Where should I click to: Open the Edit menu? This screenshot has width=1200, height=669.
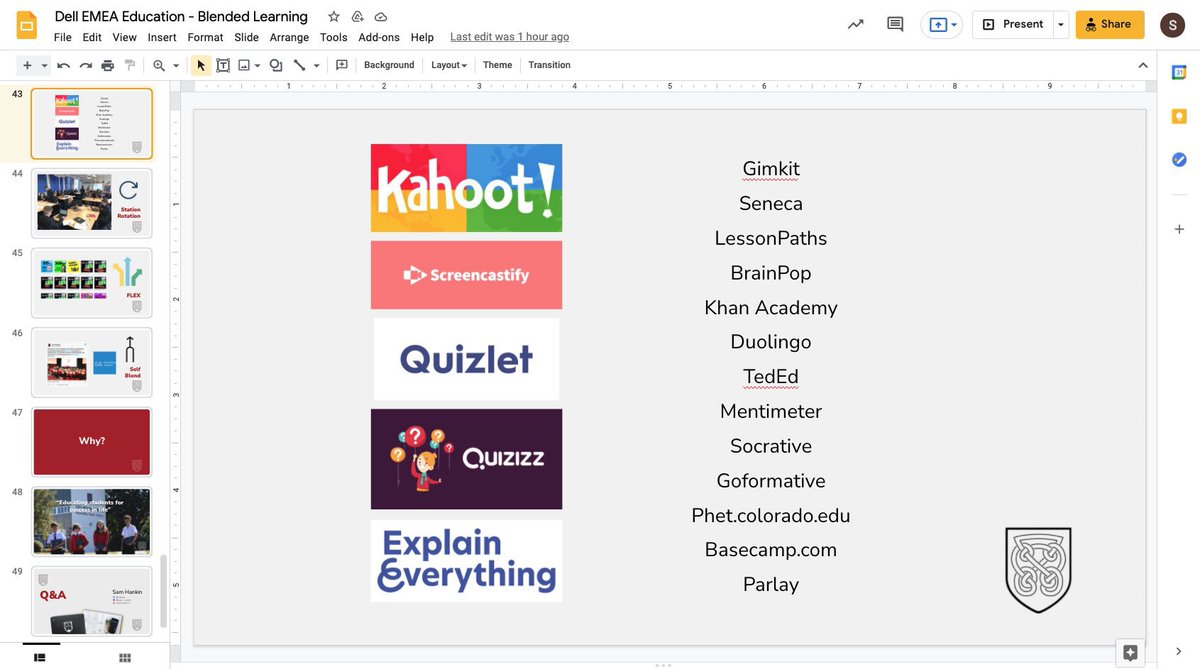[x=92, y=37]
